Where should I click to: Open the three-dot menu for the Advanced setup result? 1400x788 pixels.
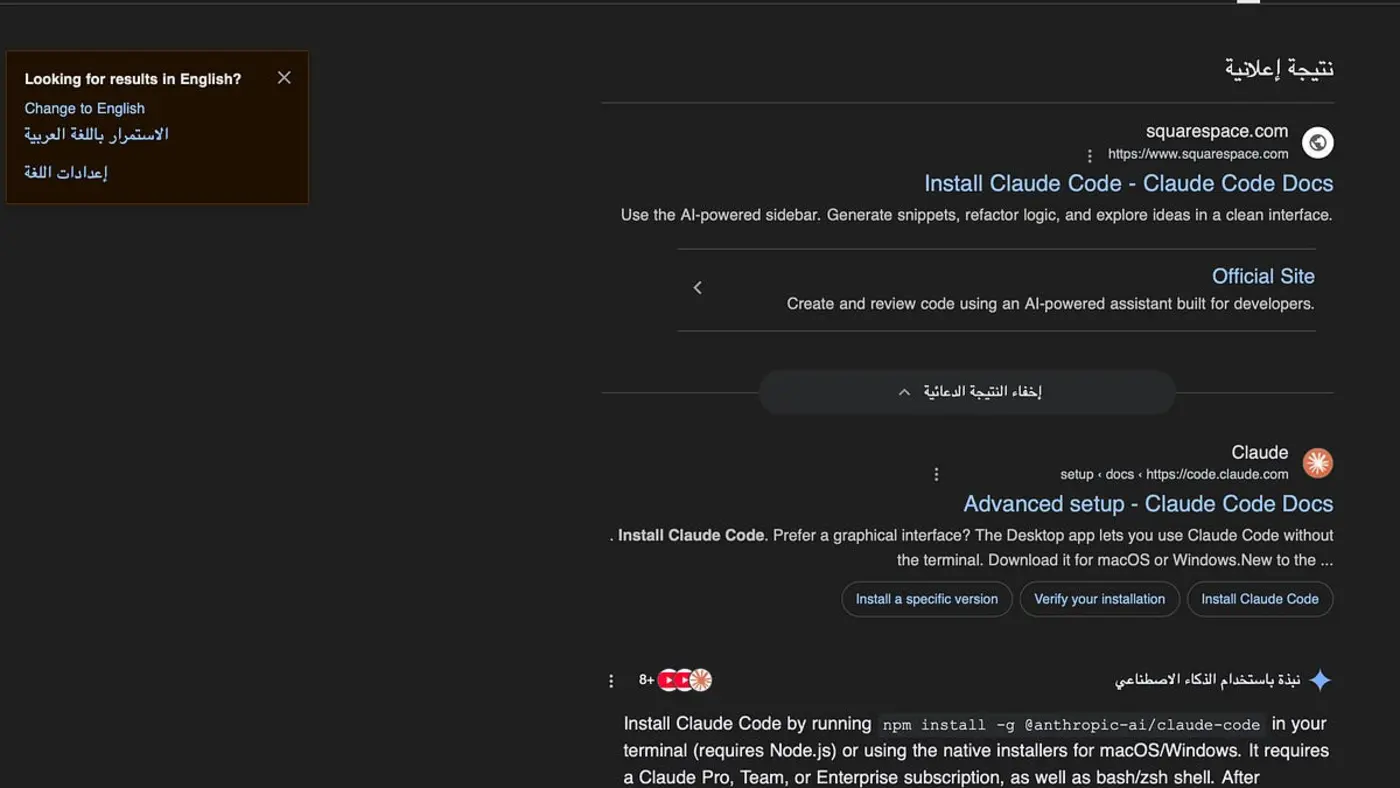click(936, 473)
